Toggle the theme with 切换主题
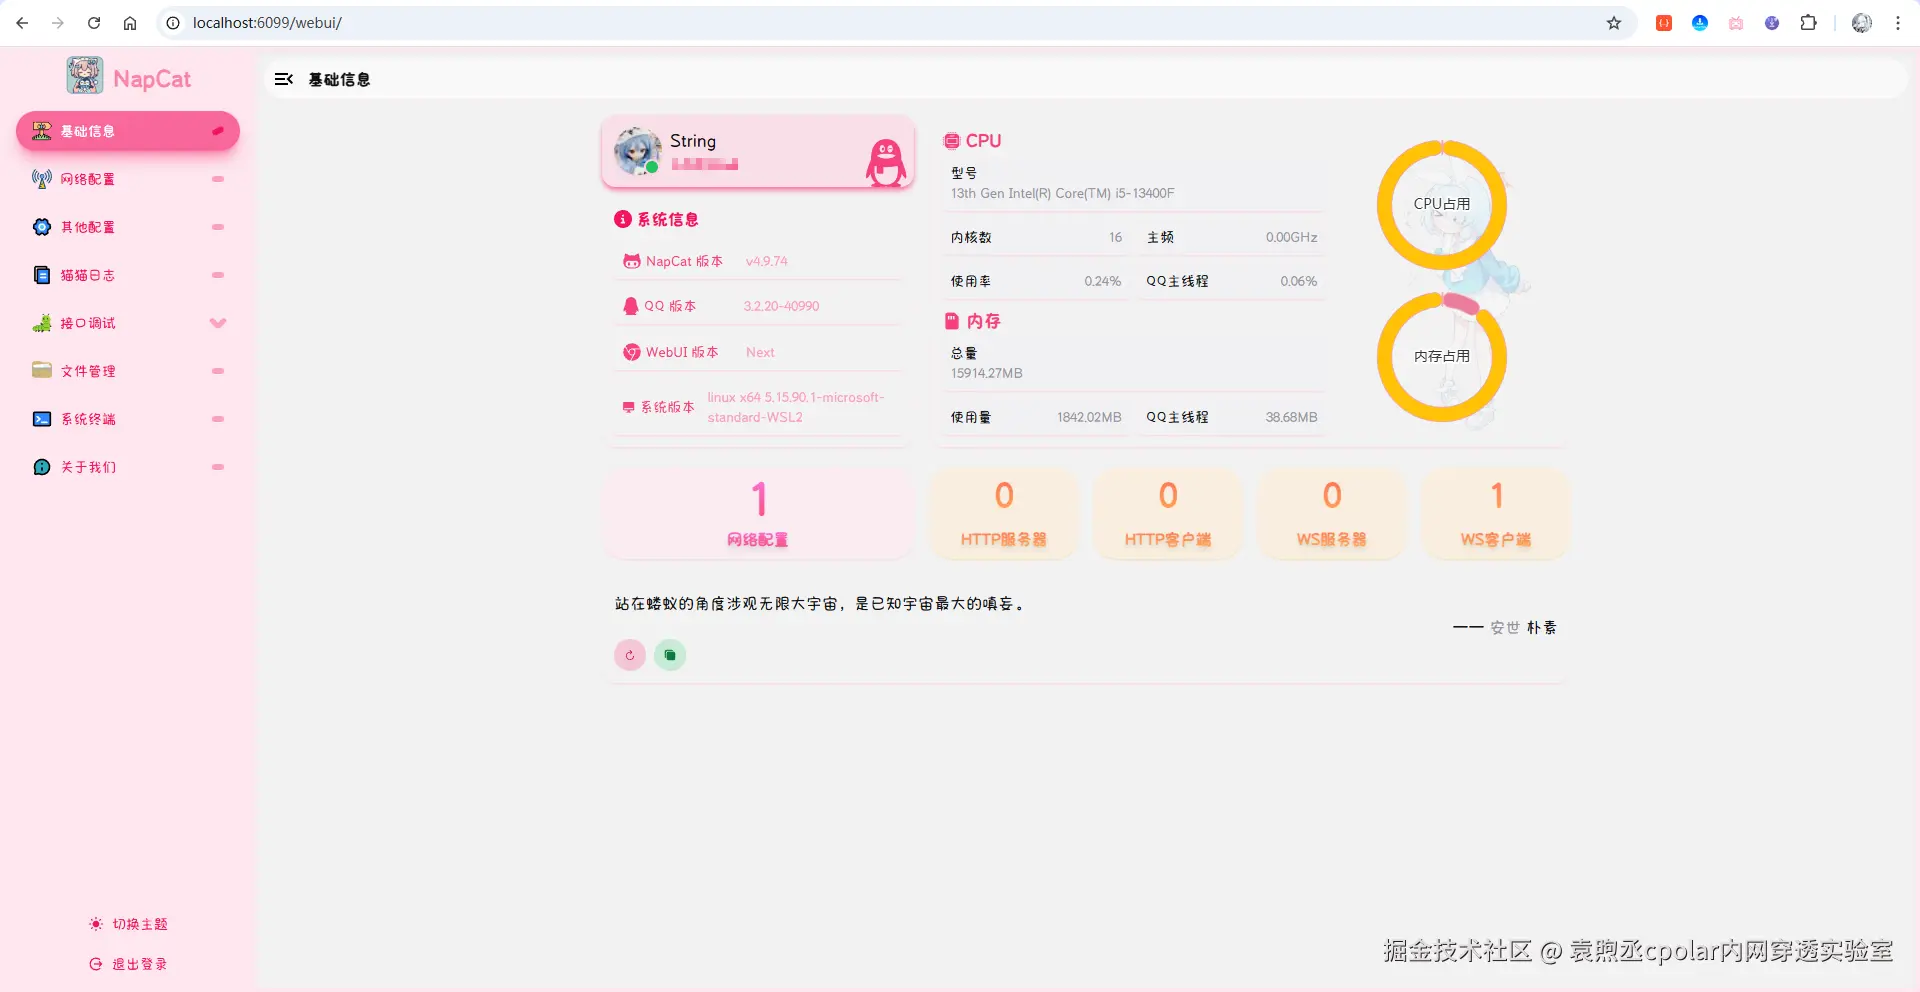The width and height of the screenshot is (1920, 992). coord(128,924)
